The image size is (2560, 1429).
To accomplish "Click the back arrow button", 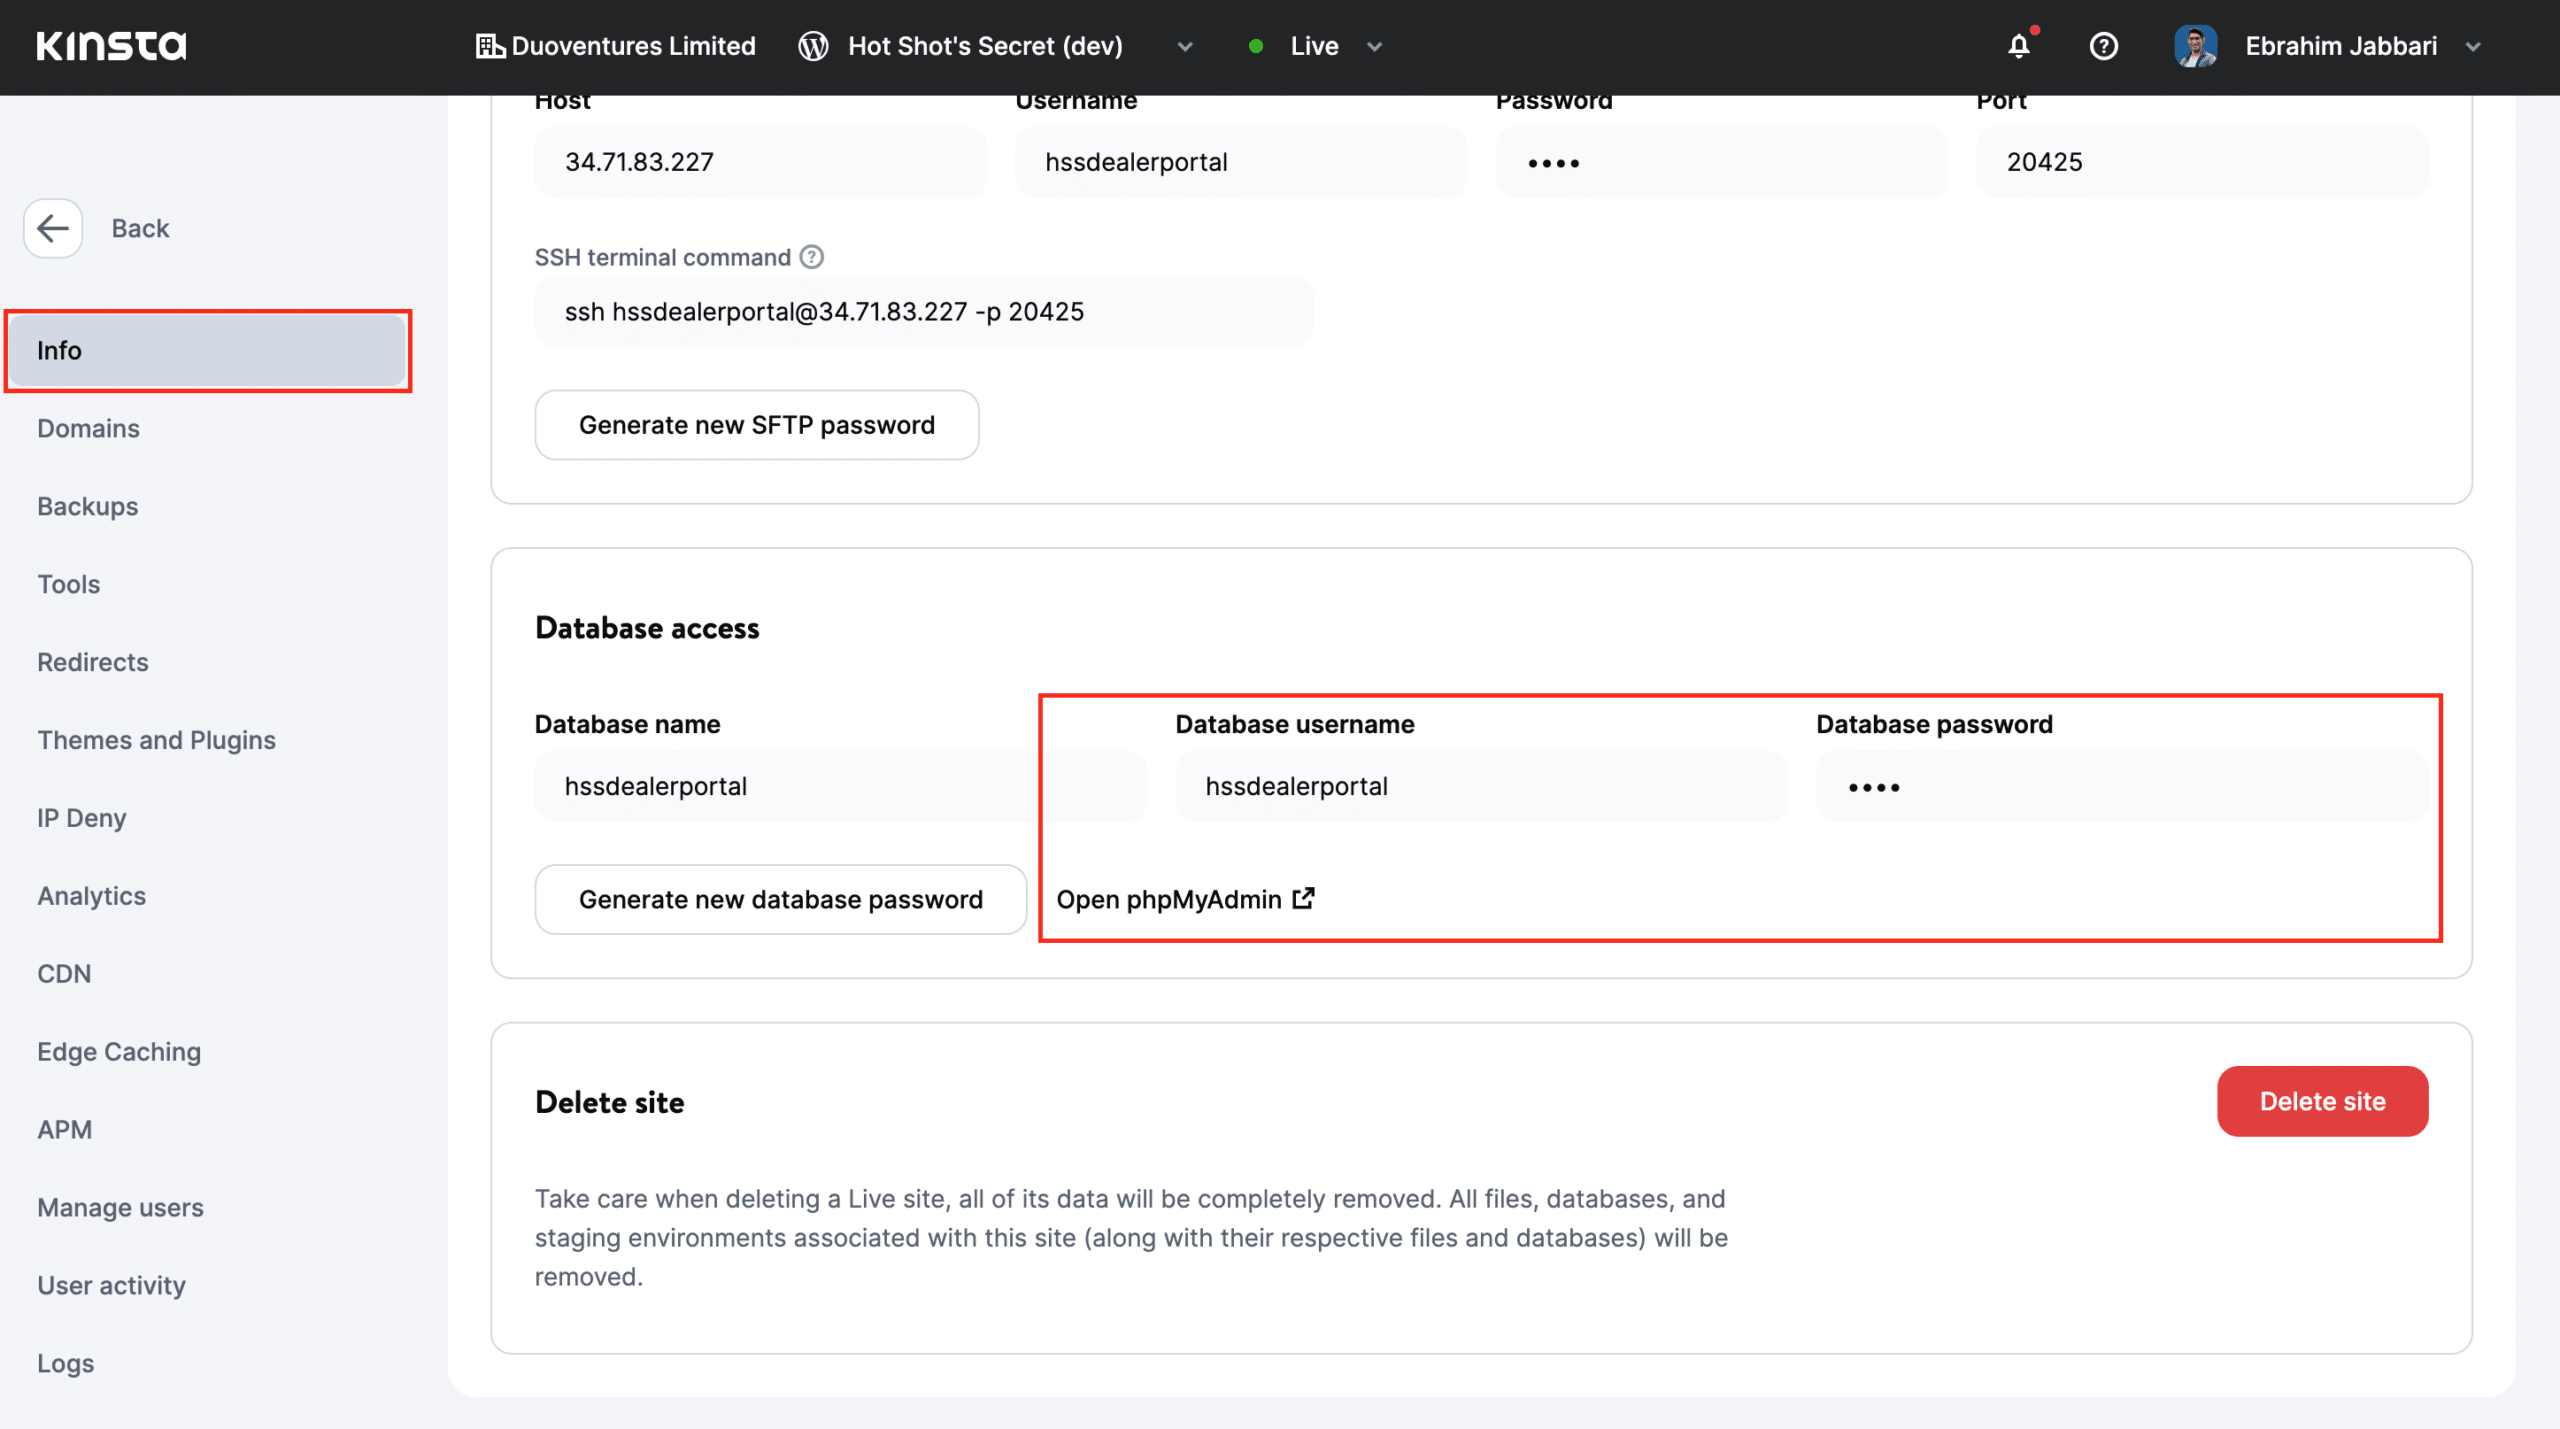I will (x=53, y=228).
